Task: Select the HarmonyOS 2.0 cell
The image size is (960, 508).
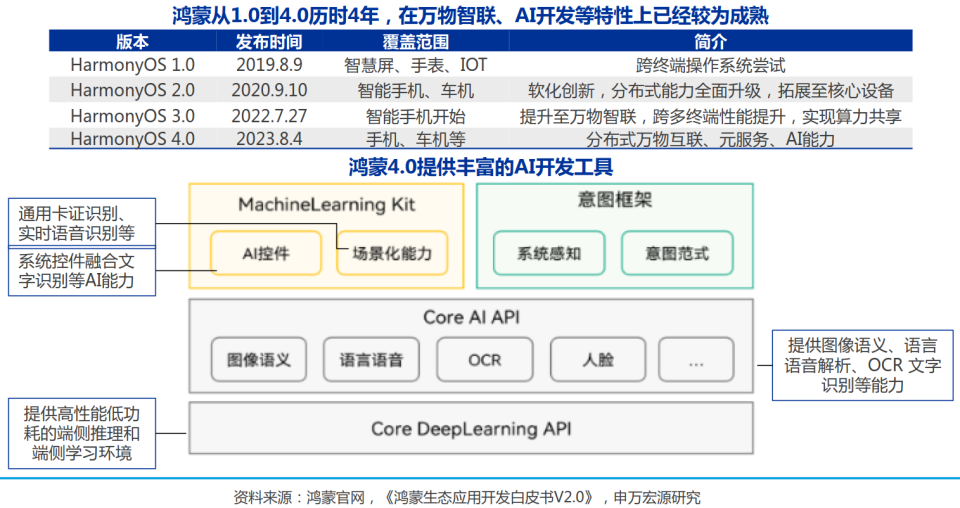Action: (132, 91)
